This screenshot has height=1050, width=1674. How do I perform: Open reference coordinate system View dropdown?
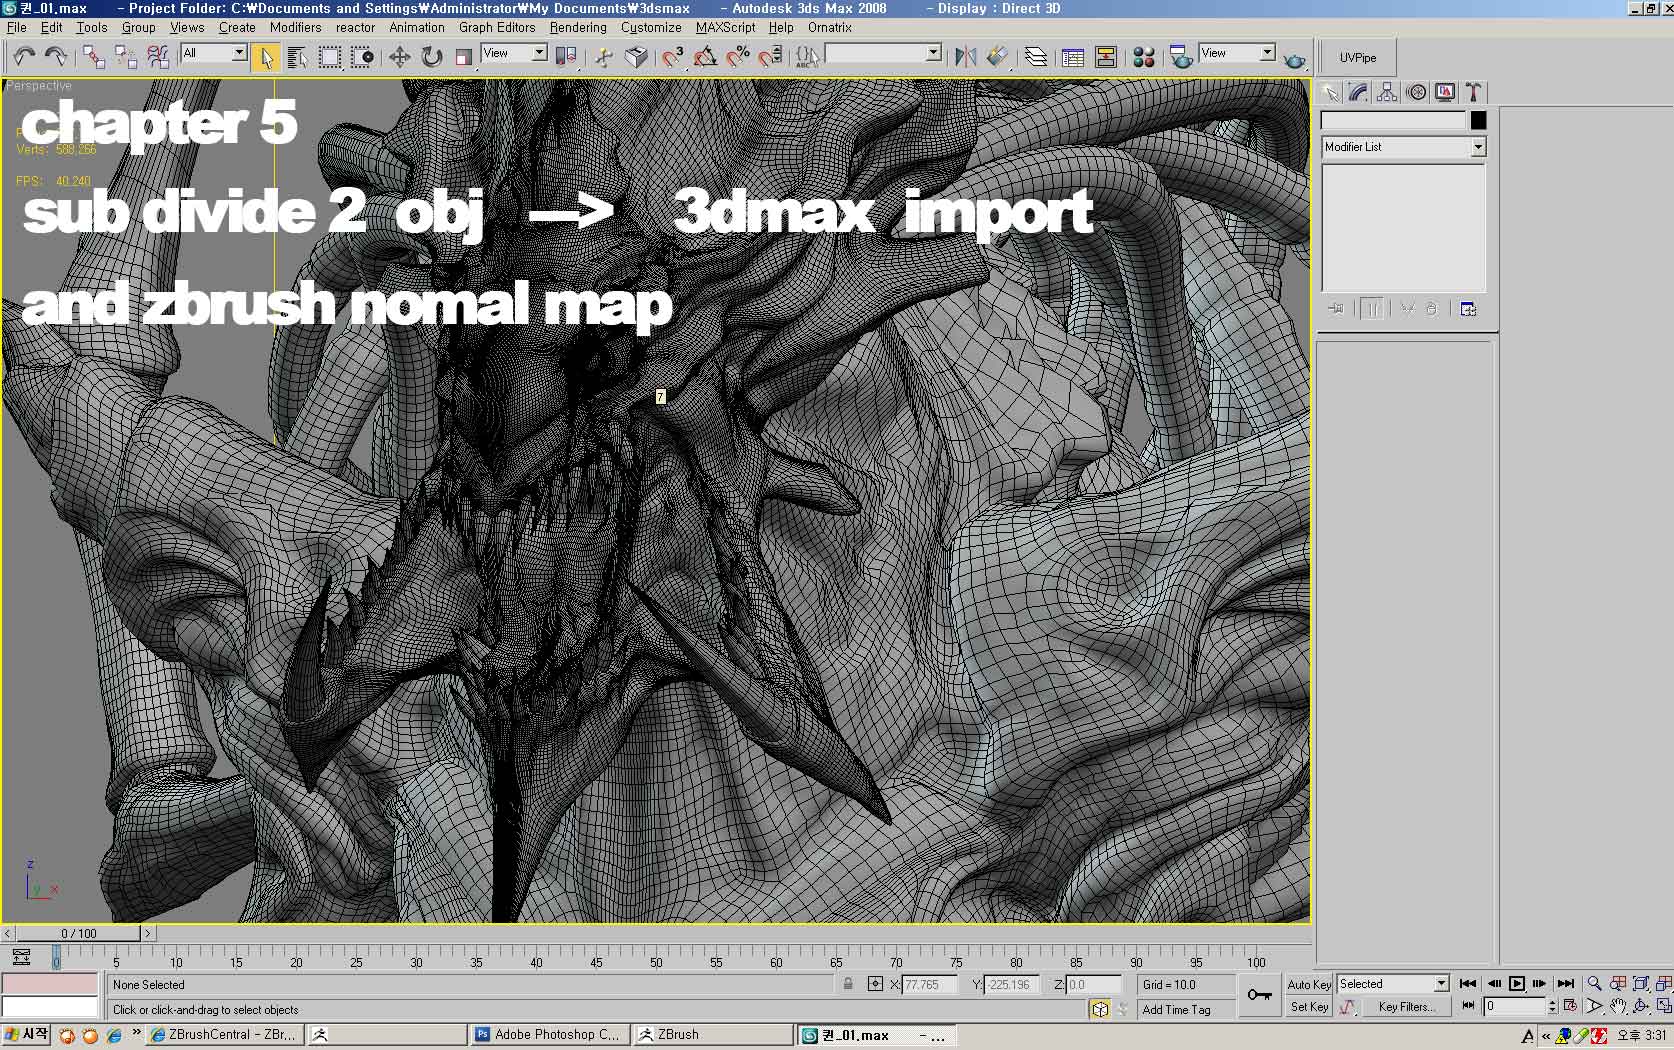[513, 53]
